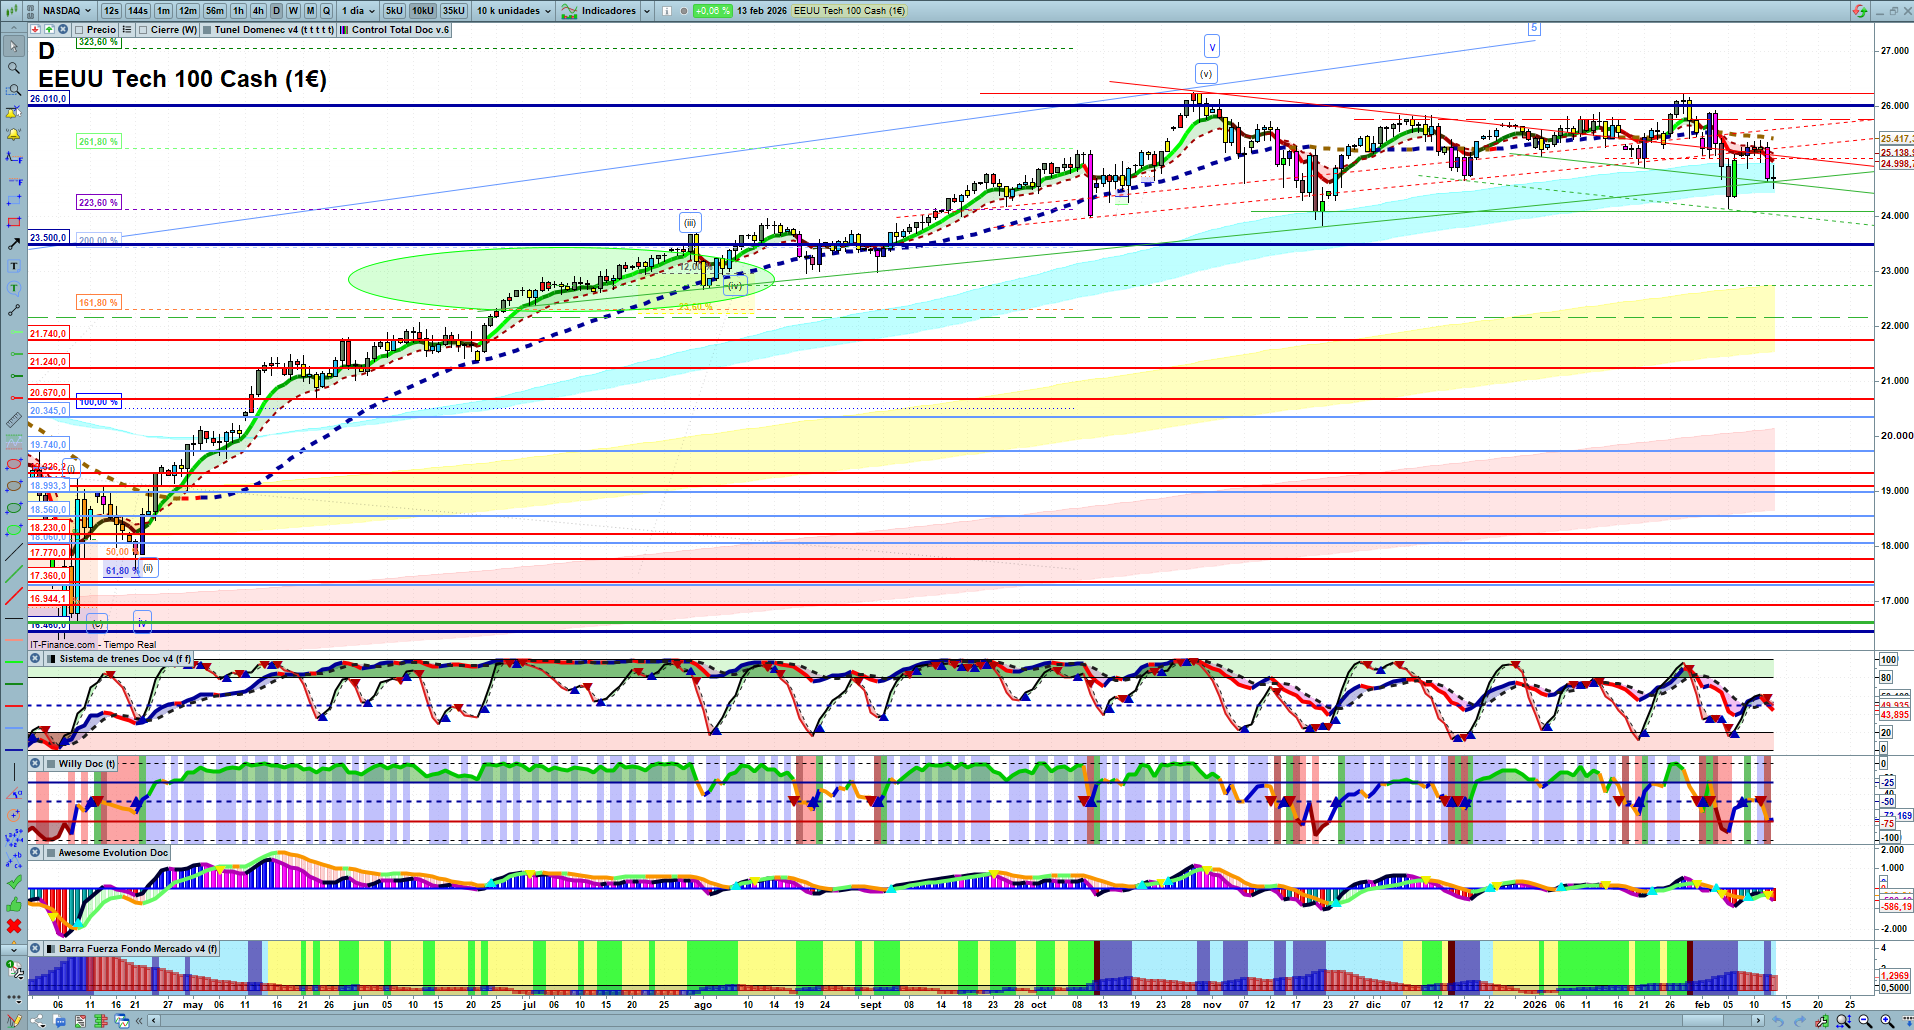Open the NASDAQ market dropdown

point(68,11)
